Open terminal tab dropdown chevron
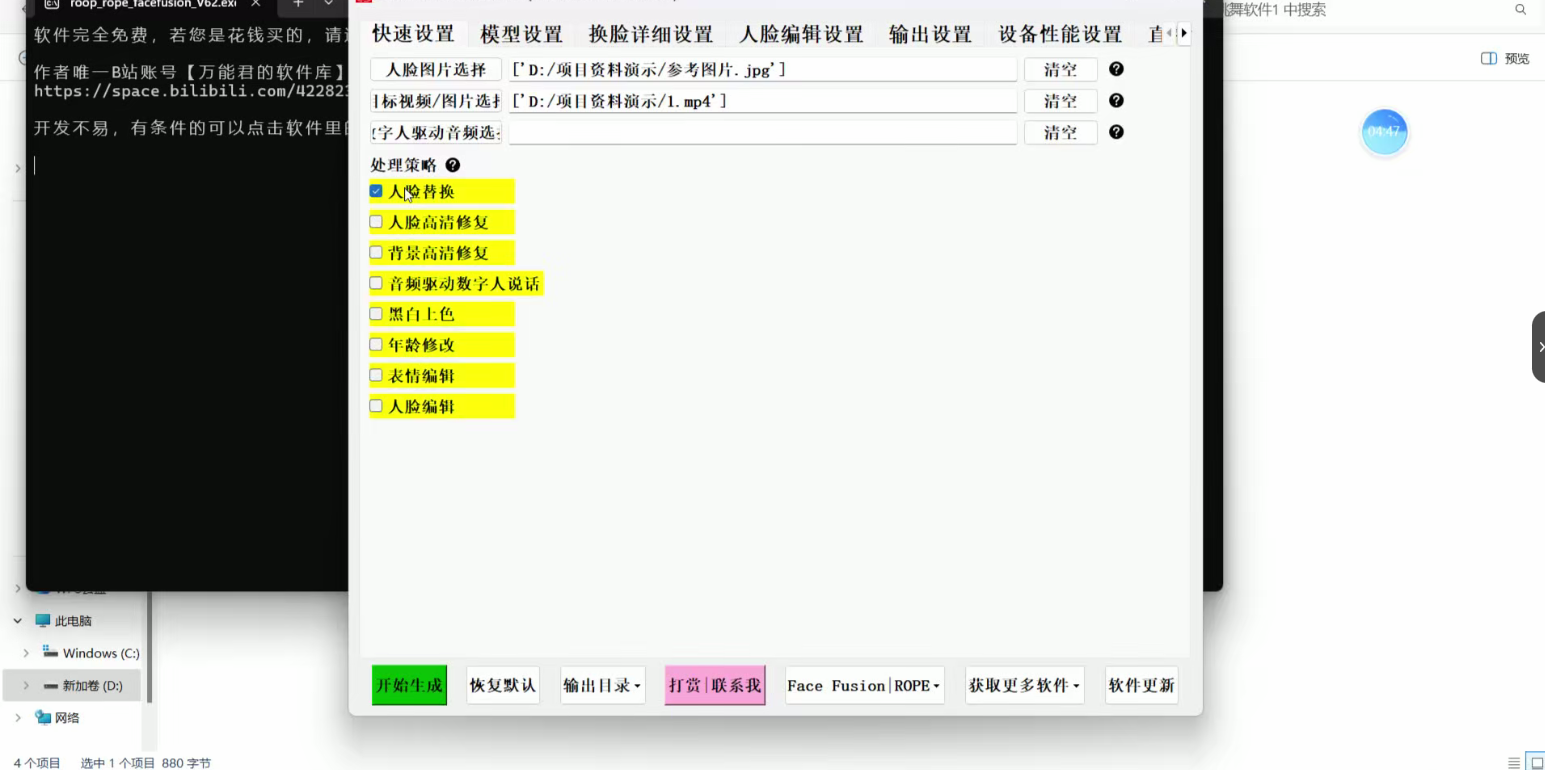 pyautogui.click(x=328, y=4)
